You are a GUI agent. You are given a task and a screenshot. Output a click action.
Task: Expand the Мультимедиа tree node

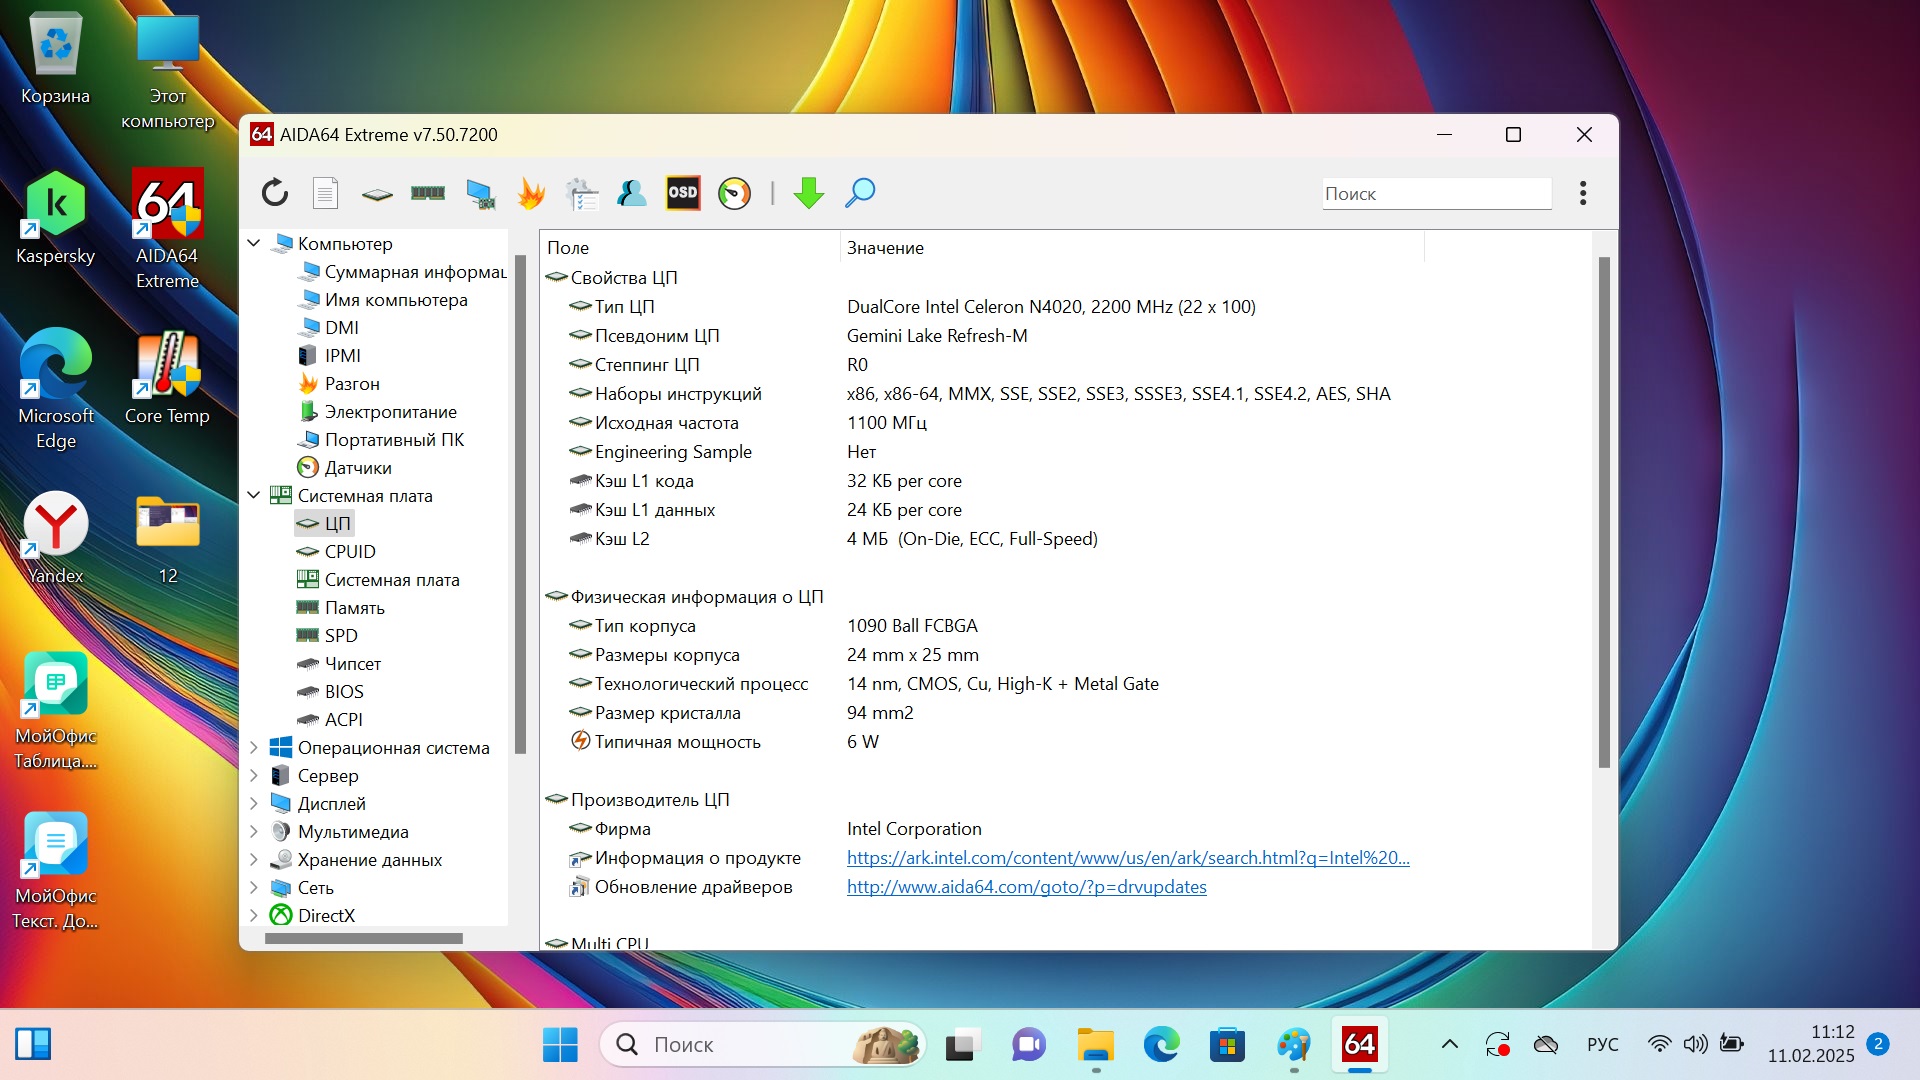point(254,831)
